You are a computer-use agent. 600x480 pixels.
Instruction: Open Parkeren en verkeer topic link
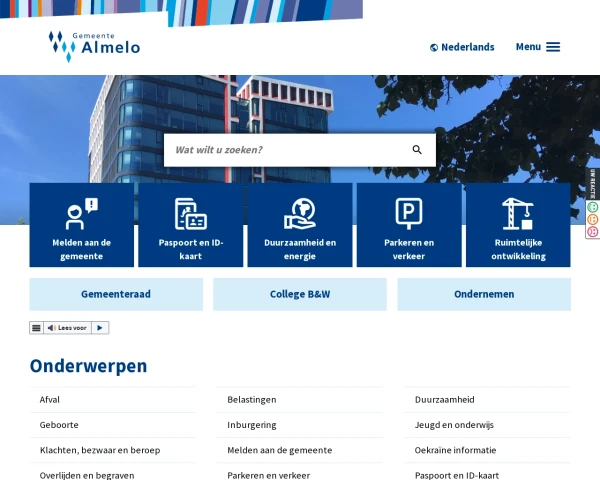269,475
